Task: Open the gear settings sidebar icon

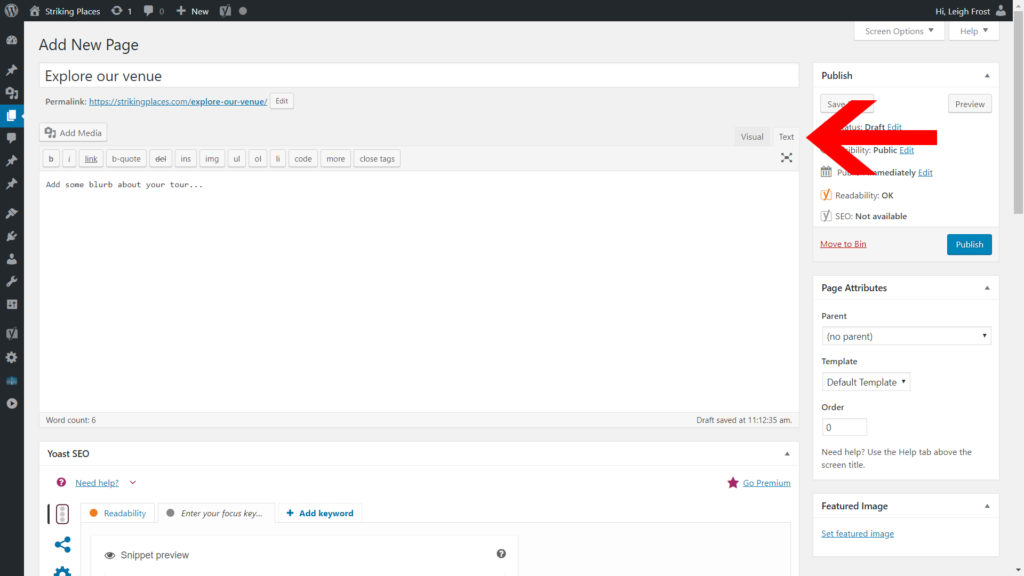Action: [x=12, y=357]
